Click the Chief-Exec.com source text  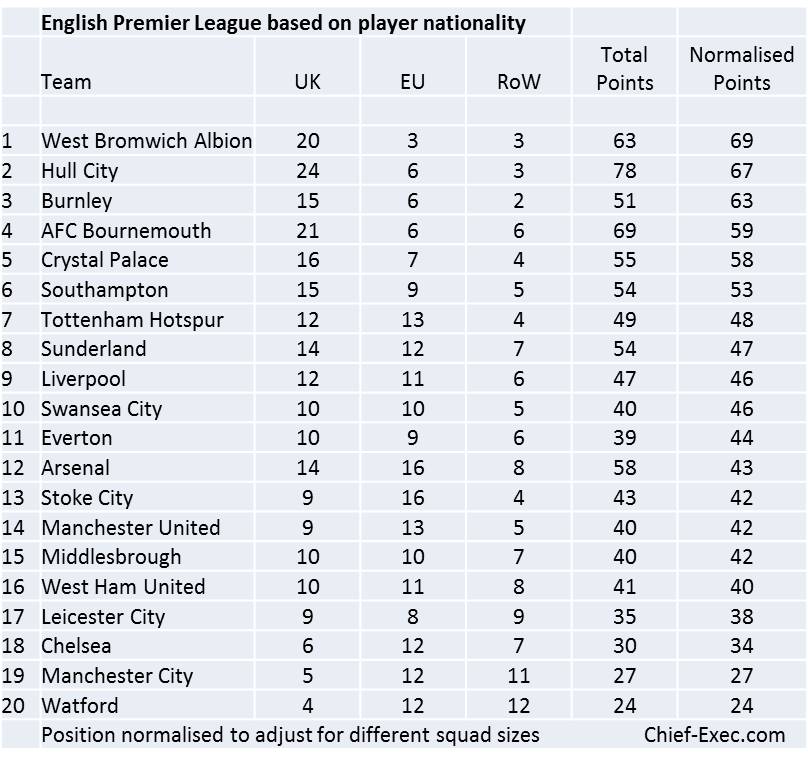(715, 735)
